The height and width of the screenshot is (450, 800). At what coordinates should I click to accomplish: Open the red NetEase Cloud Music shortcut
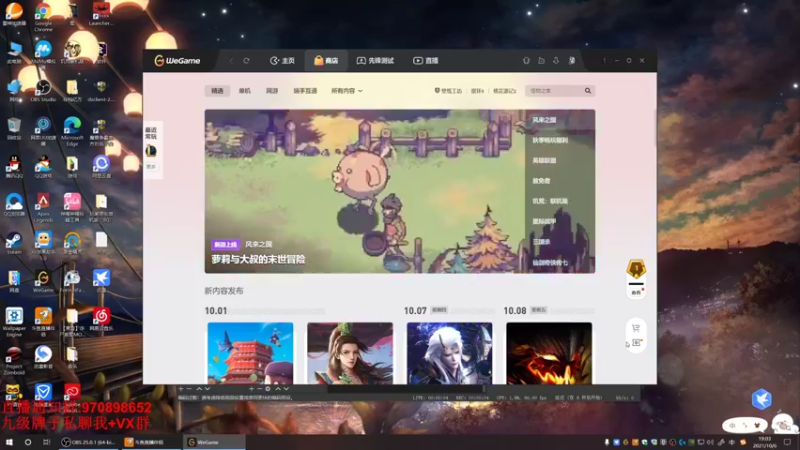point(101,319)
